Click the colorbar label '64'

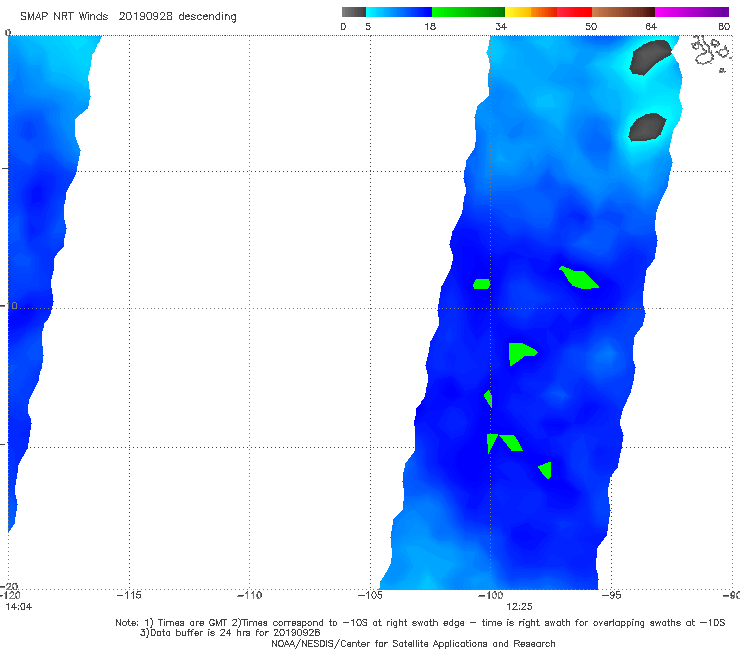coord(651,27)
